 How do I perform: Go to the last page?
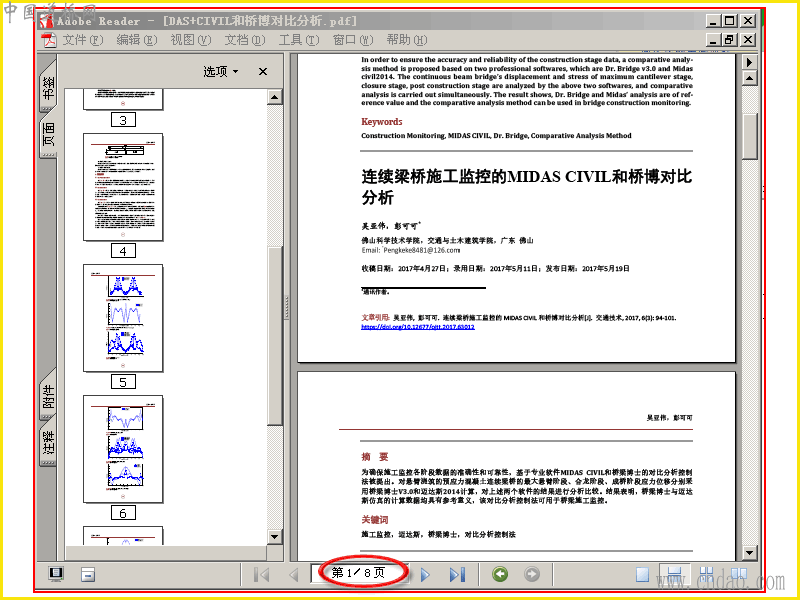click(x=457, y=574)
